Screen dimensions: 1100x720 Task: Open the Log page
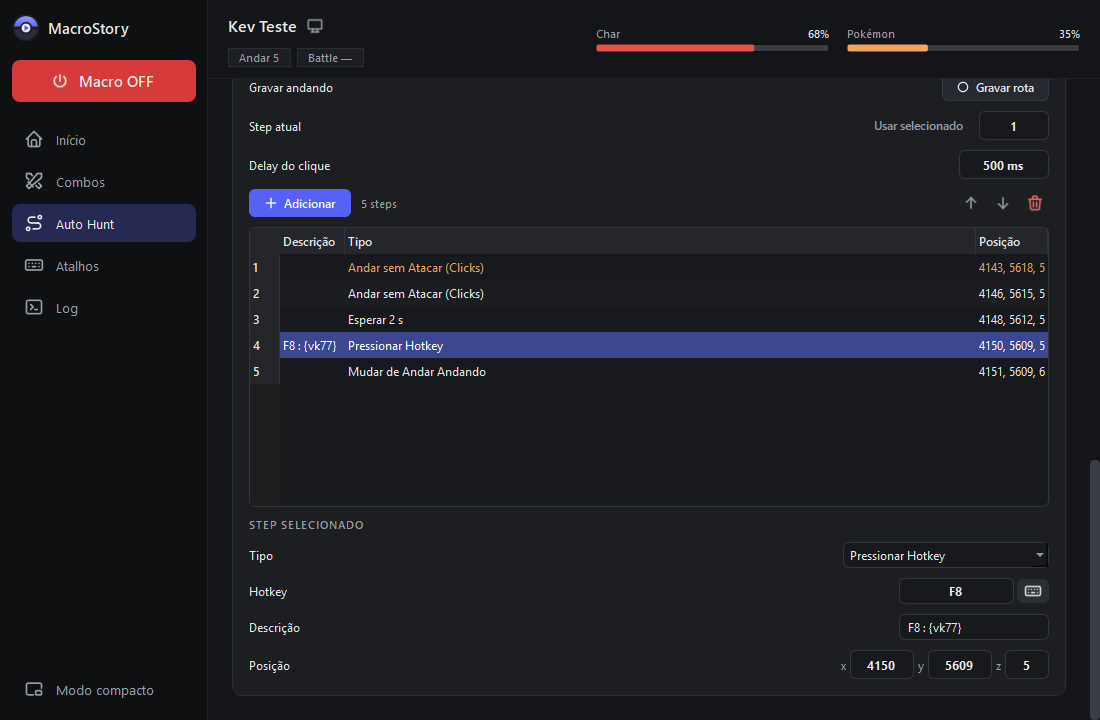coord(104,308)
